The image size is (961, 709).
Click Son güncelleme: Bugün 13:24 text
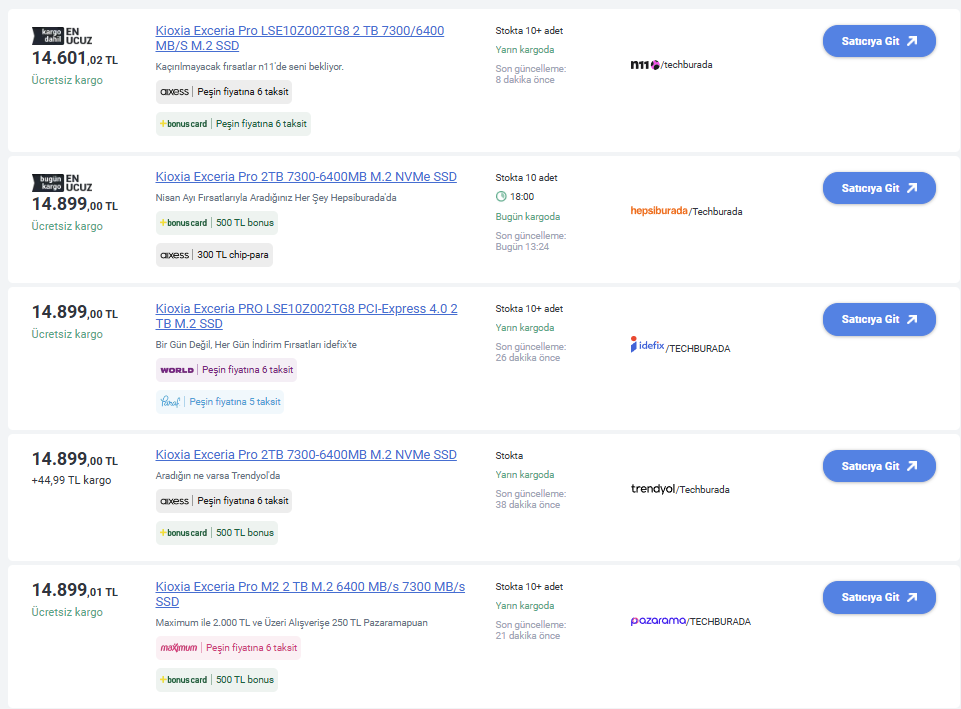(x=531, y=241)
